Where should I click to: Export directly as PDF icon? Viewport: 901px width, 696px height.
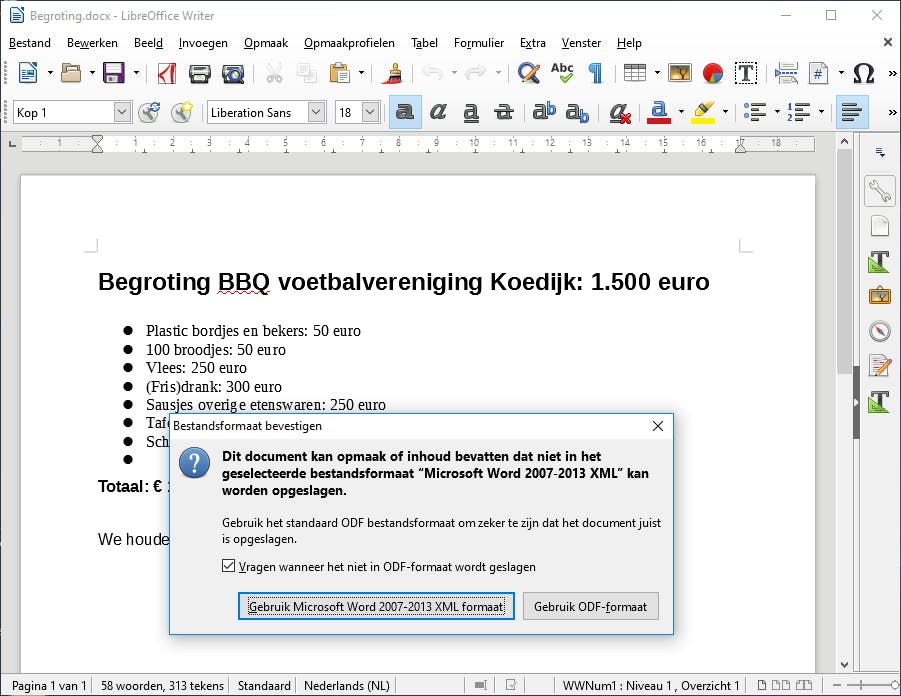(167, 73)
